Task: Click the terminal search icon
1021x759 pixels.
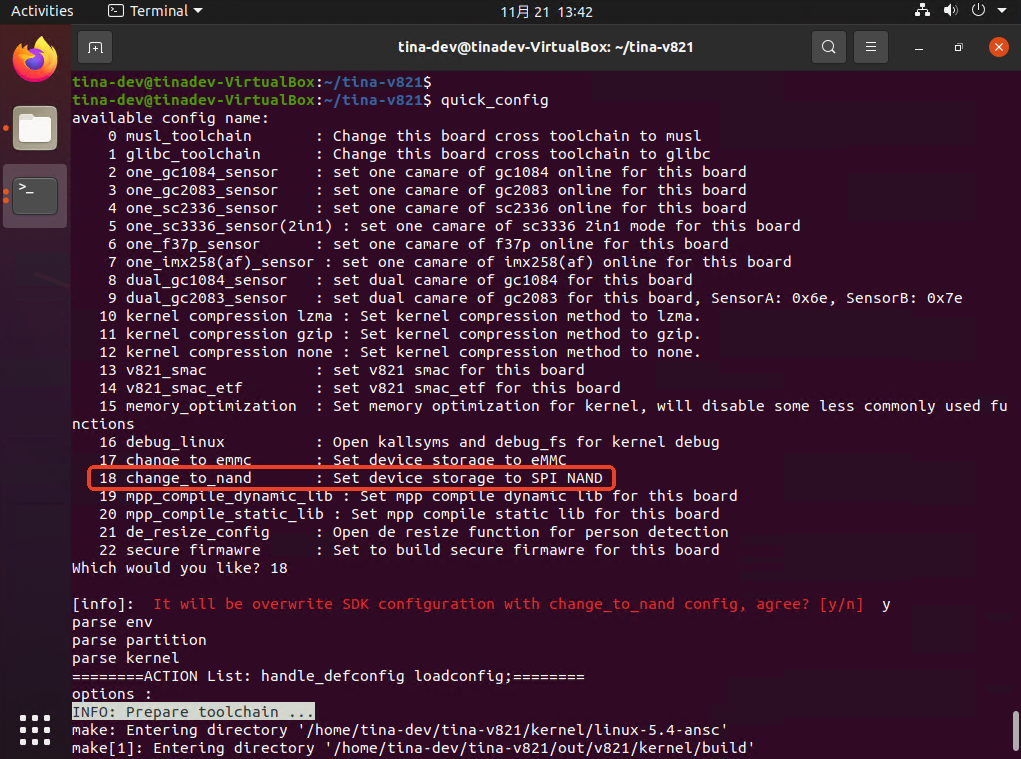Action: [x=828, y=47]
